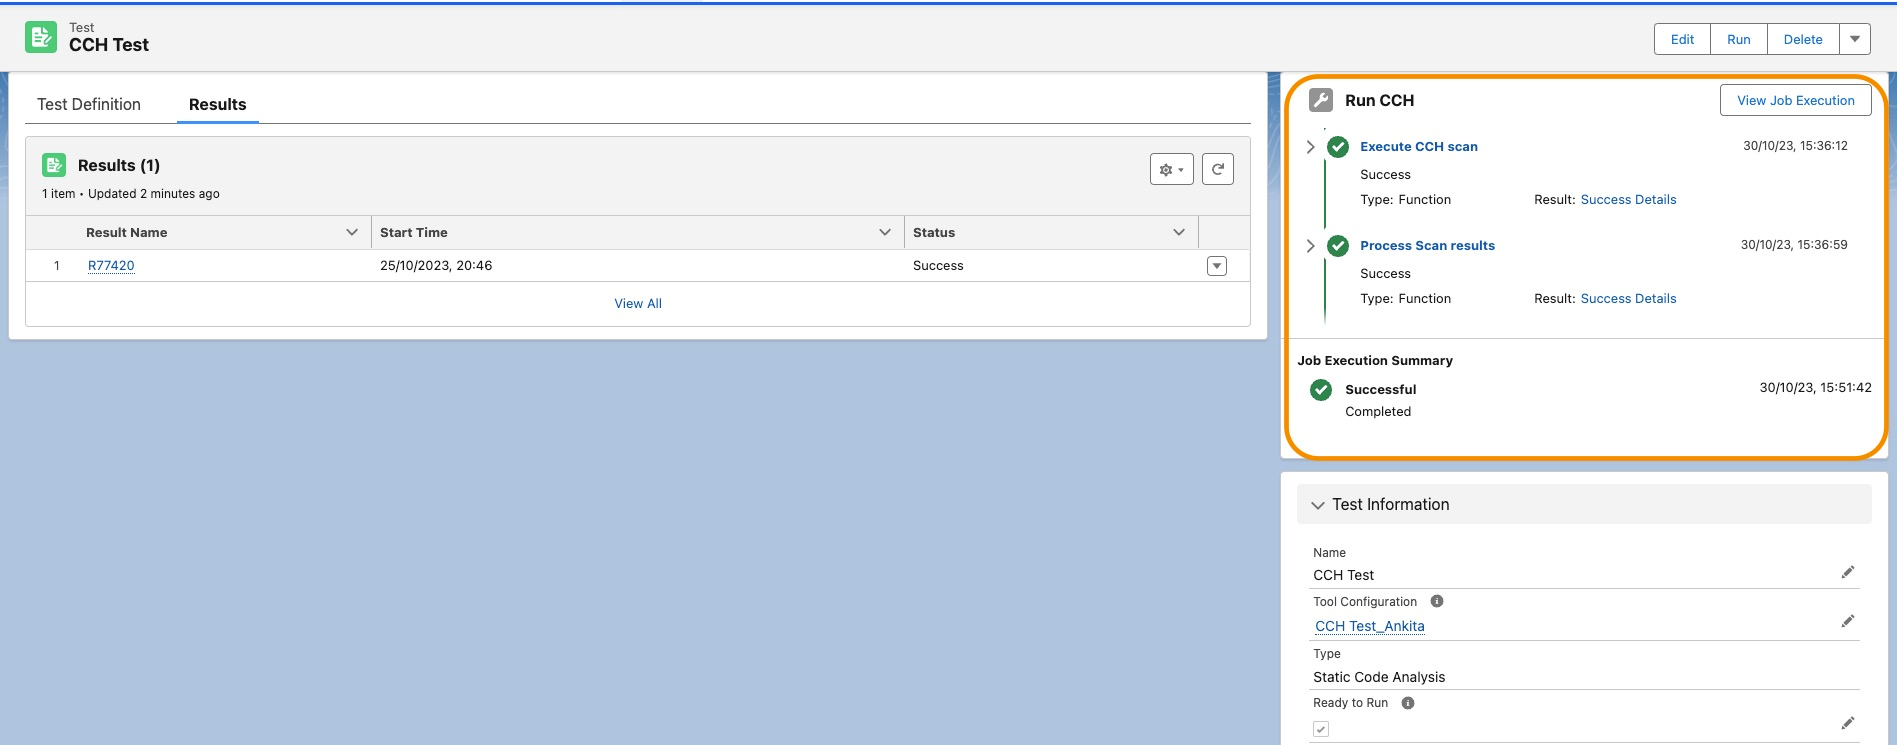Open the CCH Test_Ankita tool configuration

coord(1370,626)
